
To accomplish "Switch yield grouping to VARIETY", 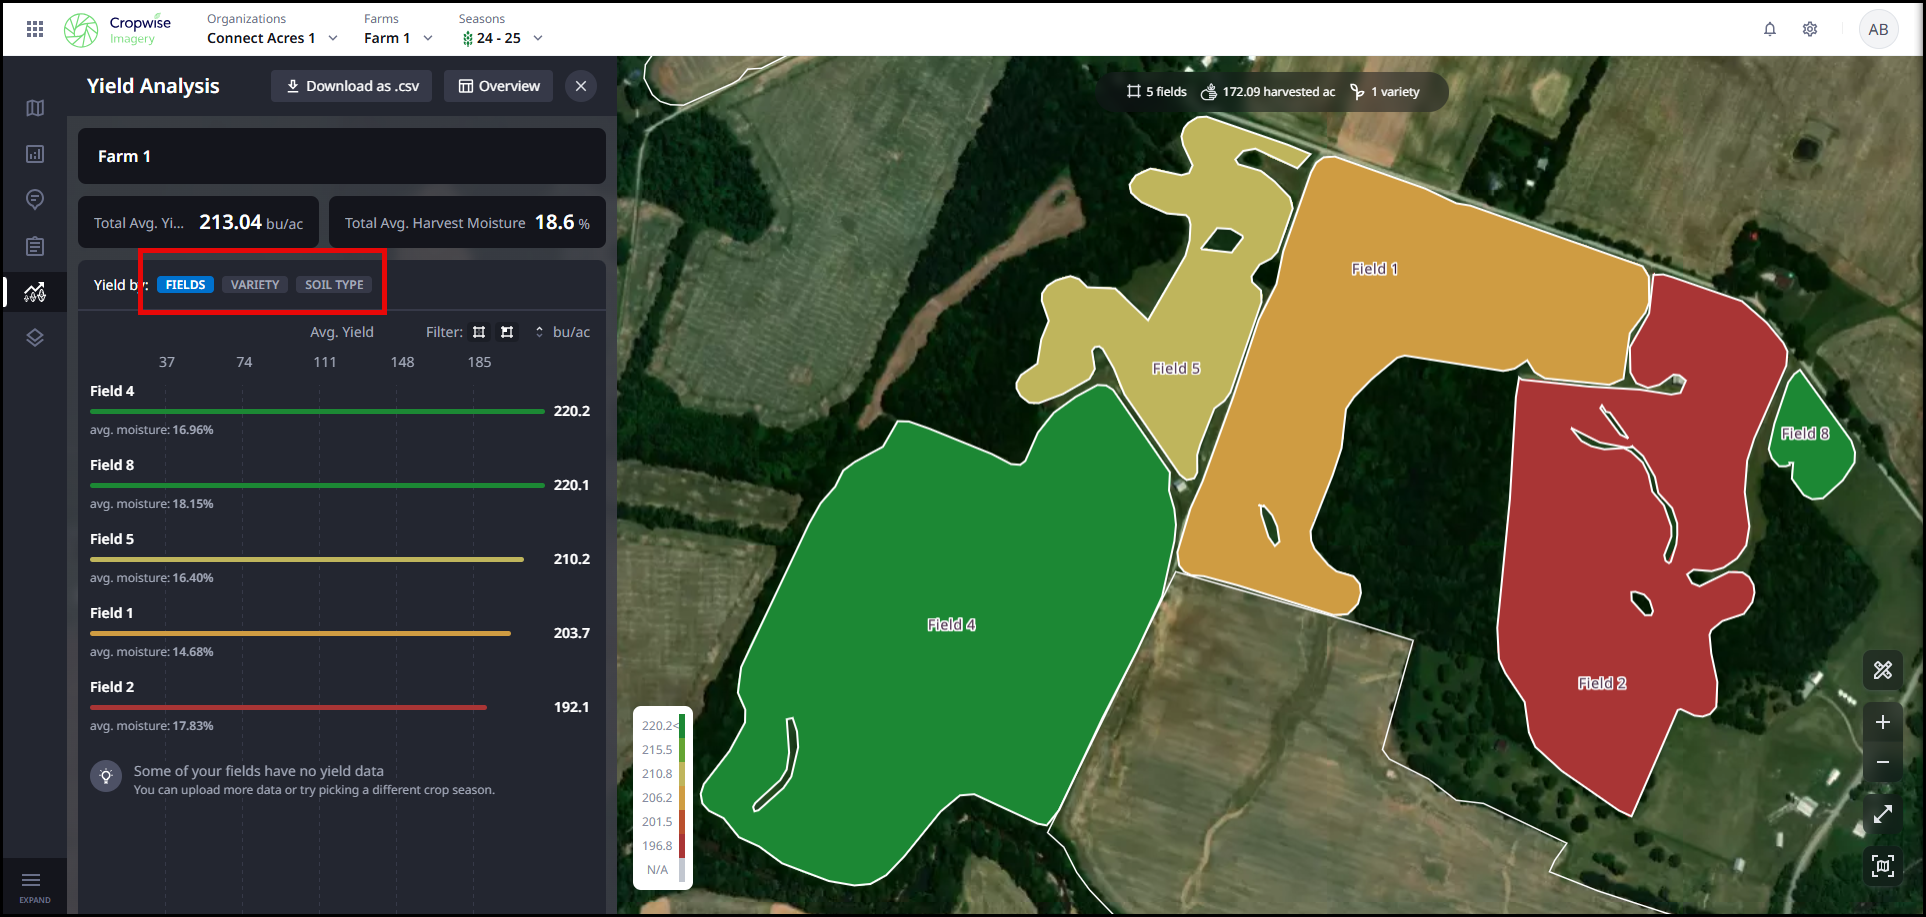I will (x=255, y=285).
